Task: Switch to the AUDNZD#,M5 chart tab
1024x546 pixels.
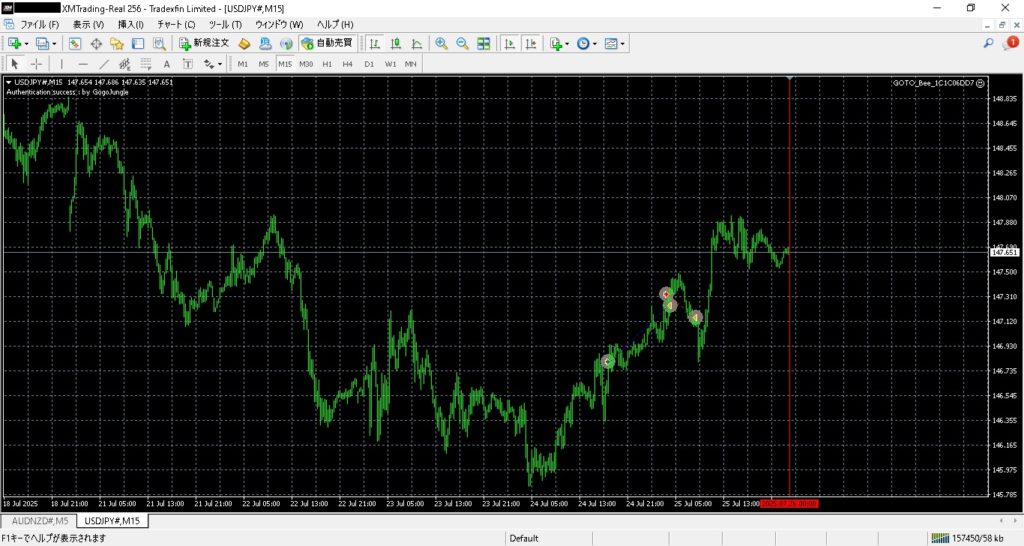Action: (x=39, y=521)
